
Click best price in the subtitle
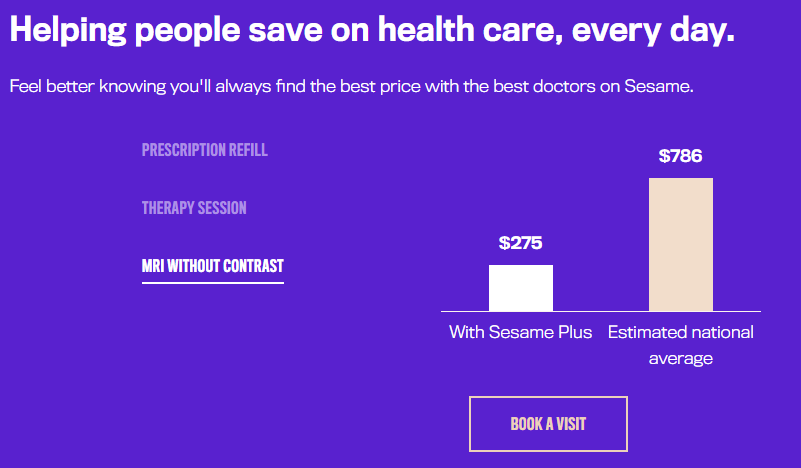[x=381, y=86]
